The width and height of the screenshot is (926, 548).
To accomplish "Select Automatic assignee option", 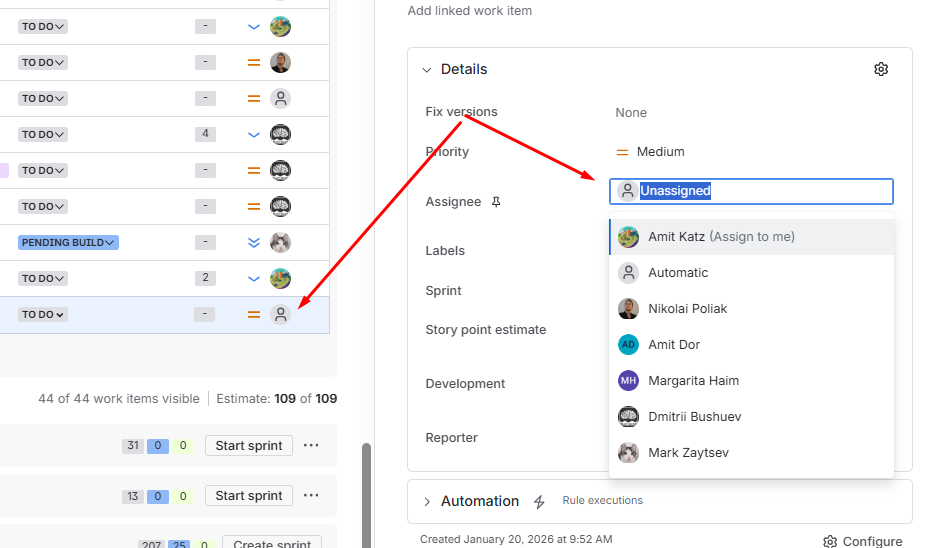I will pyautogui.click(x=751, y=273).
